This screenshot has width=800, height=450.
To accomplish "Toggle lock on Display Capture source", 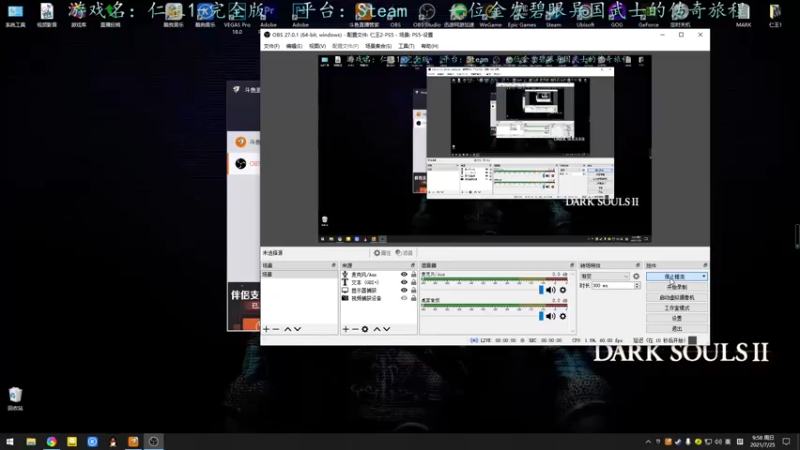I will tap(413, 290).
